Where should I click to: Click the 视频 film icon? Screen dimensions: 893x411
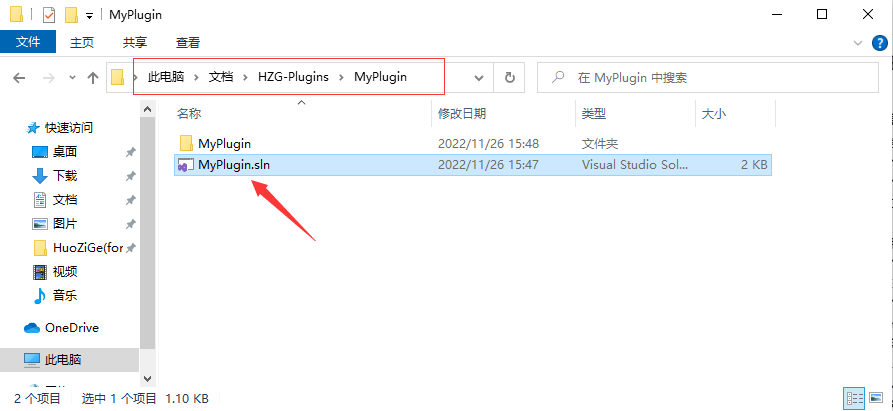[x=40, y=272]
